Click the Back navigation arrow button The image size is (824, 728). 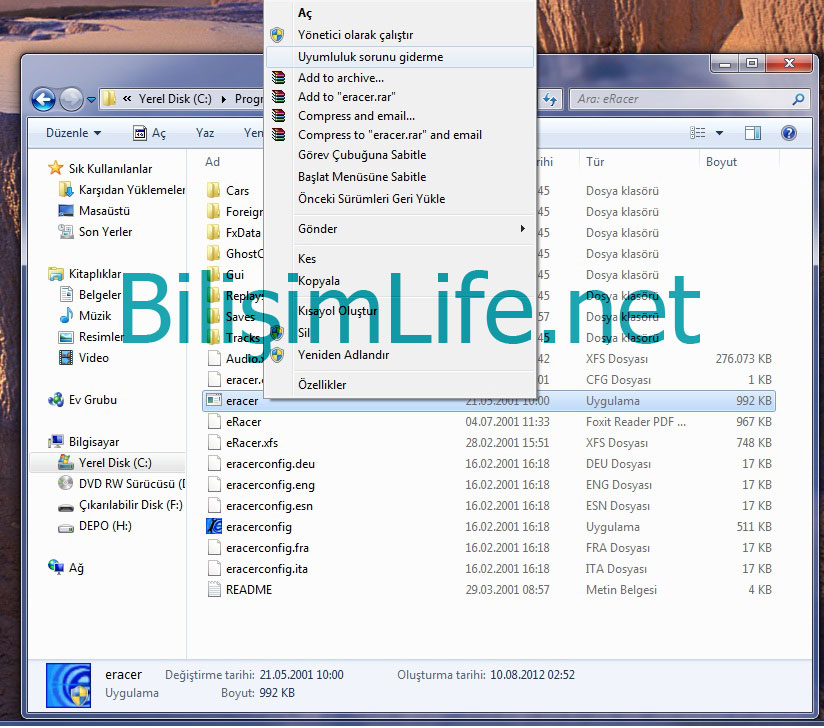coord(43,99)
